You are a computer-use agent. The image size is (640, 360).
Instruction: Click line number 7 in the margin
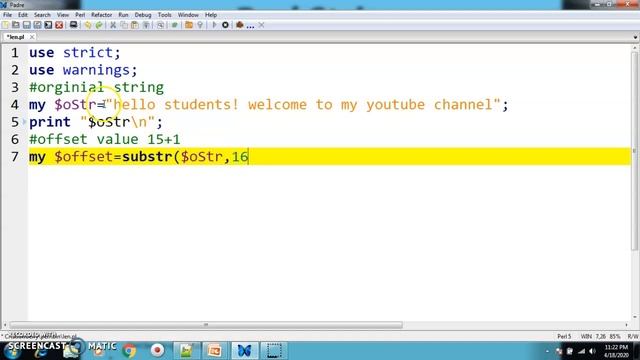point(15,157)
